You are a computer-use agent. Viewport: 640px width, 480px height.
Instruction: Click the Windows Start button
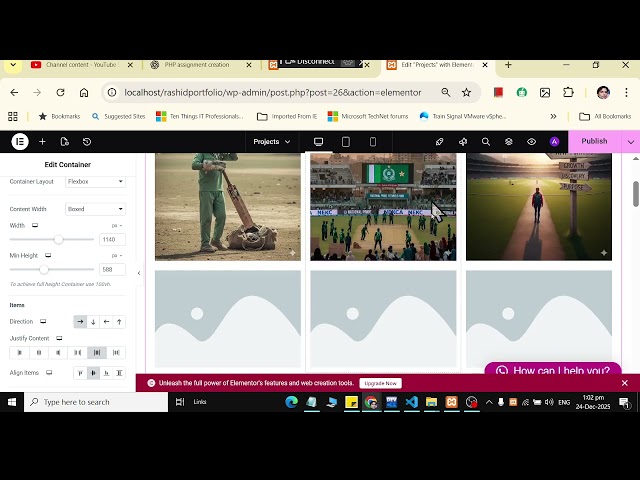[x=12, y=402]
